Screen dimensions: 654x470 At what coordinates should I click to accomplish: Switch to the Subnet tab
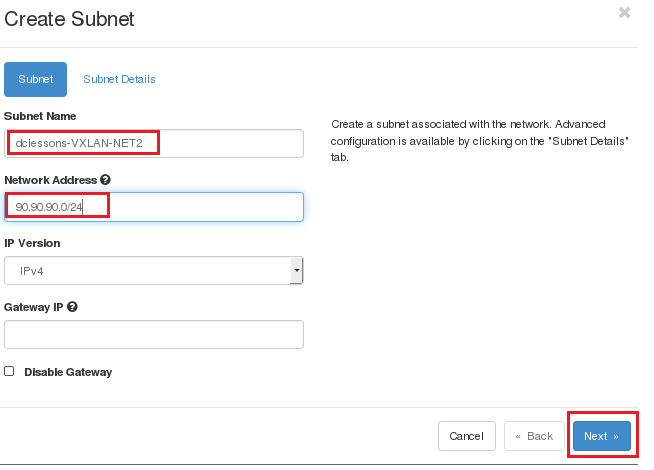tap(35, 79)
